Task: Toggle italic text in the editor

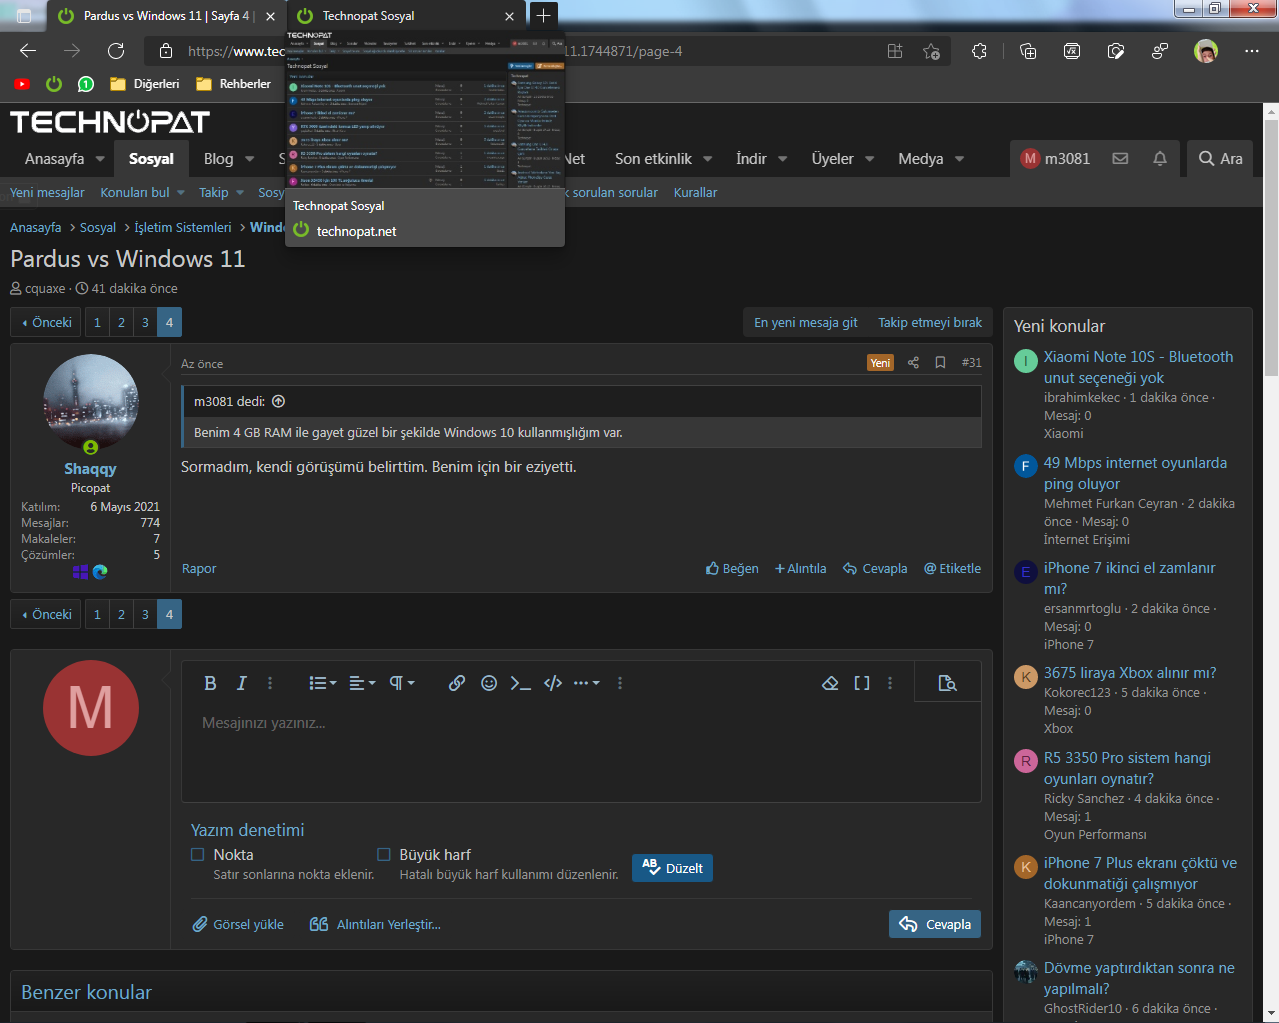Action: (x=241, y=683)
